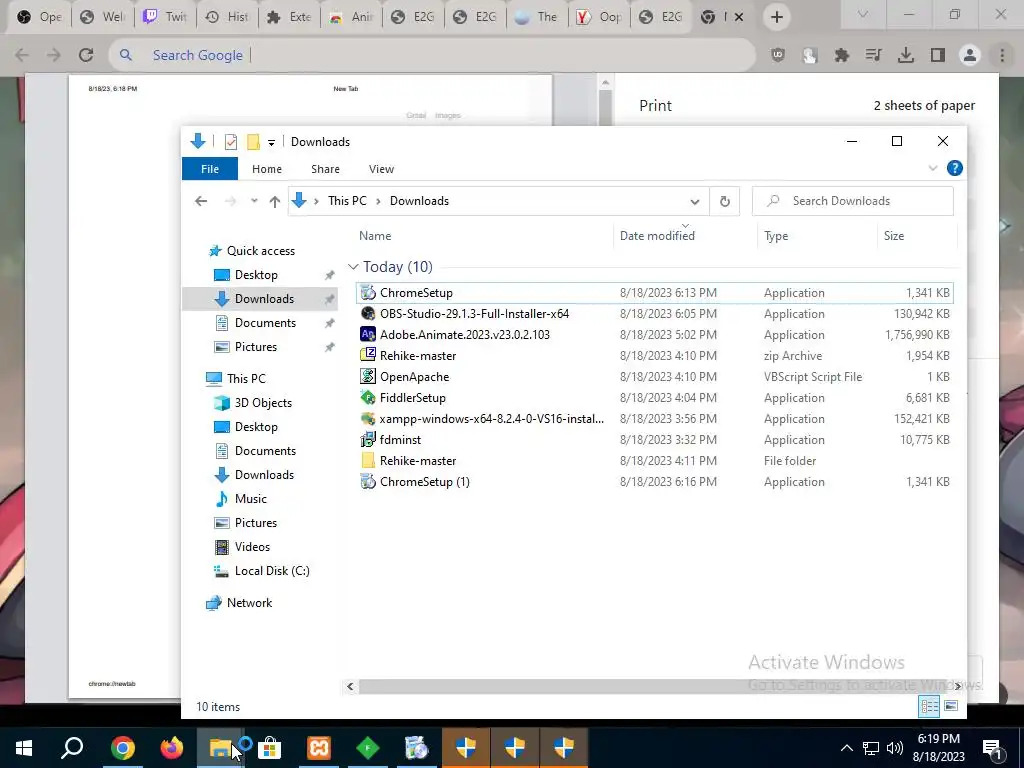This screenshot has width=1024, height=768.
Task: Select fdminst application icon
Action: (x=368, y=440)
